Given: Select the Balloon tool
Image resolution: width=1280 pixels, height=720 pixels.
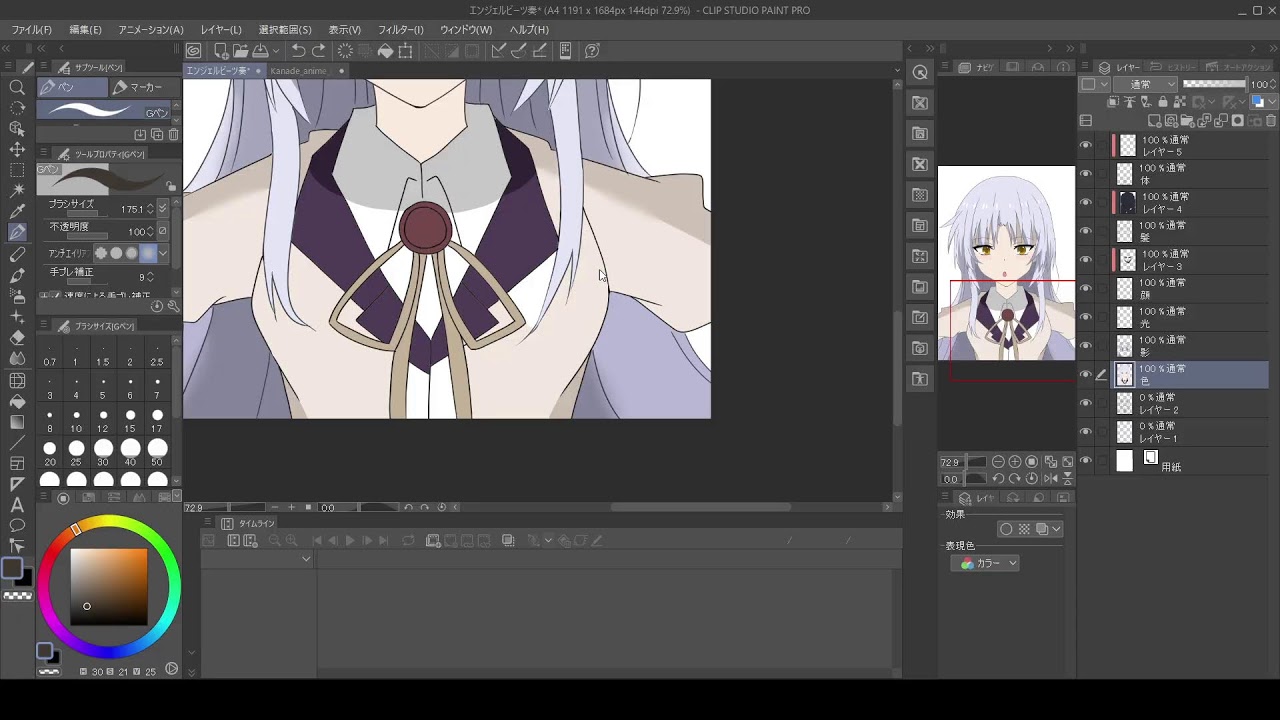Looking at the screenshot, I should pyautogui.click(x=17, y=525).
